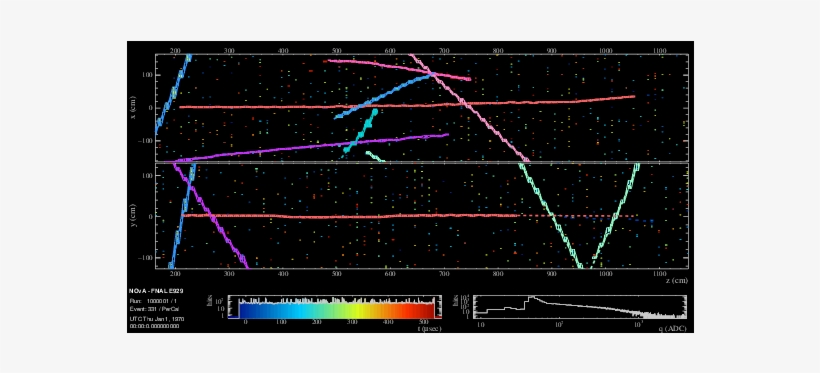Click the dark blue end of the time color scale

pyautogui.click(x=246, y=310)
